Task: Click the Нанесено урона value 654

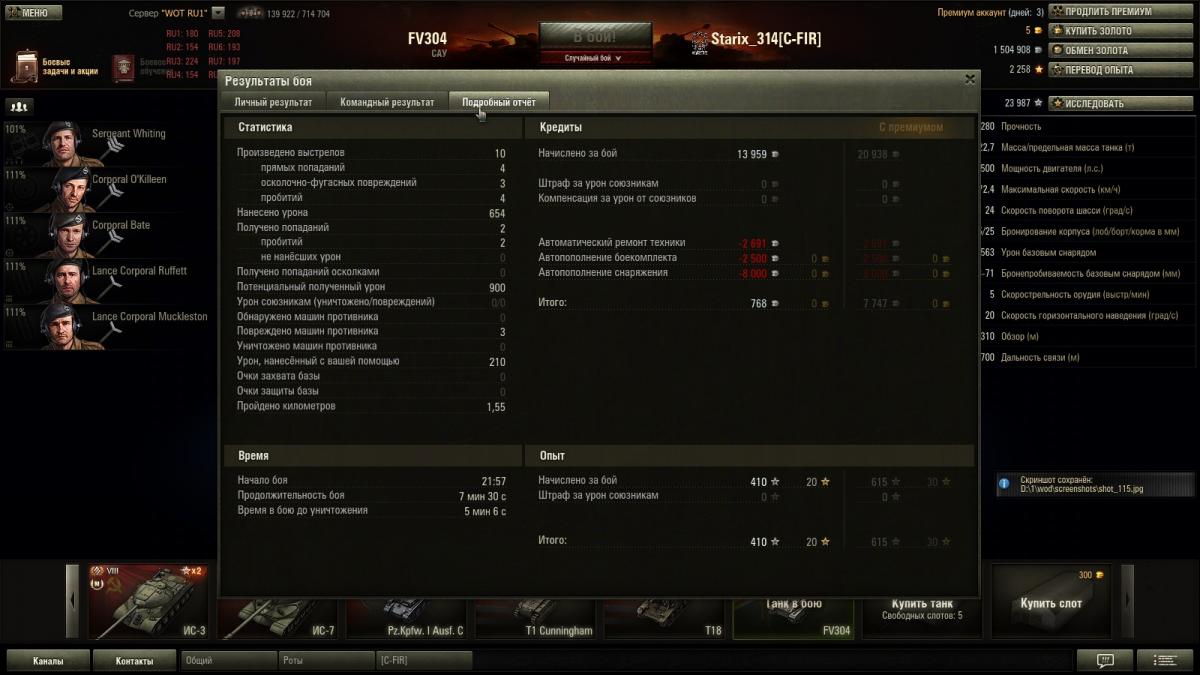Action: point(497,213)
